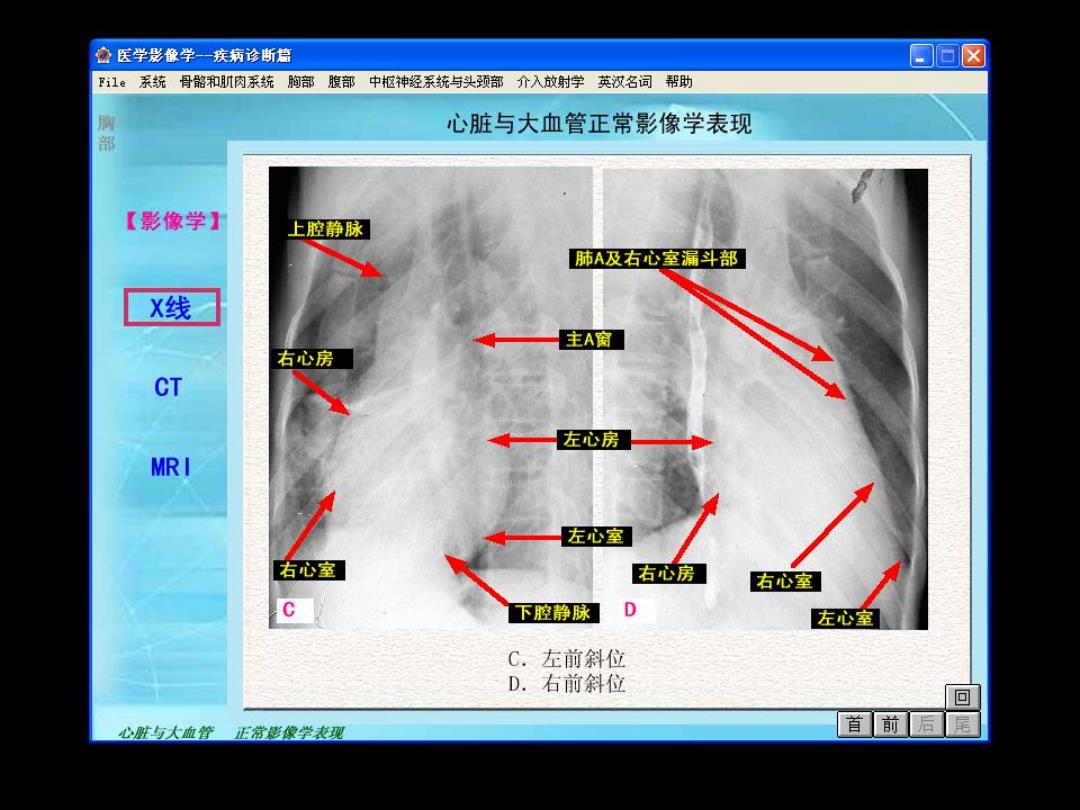Click the 右心室 label on image D
Screen dimensions: 1080x810
point(785,581)
